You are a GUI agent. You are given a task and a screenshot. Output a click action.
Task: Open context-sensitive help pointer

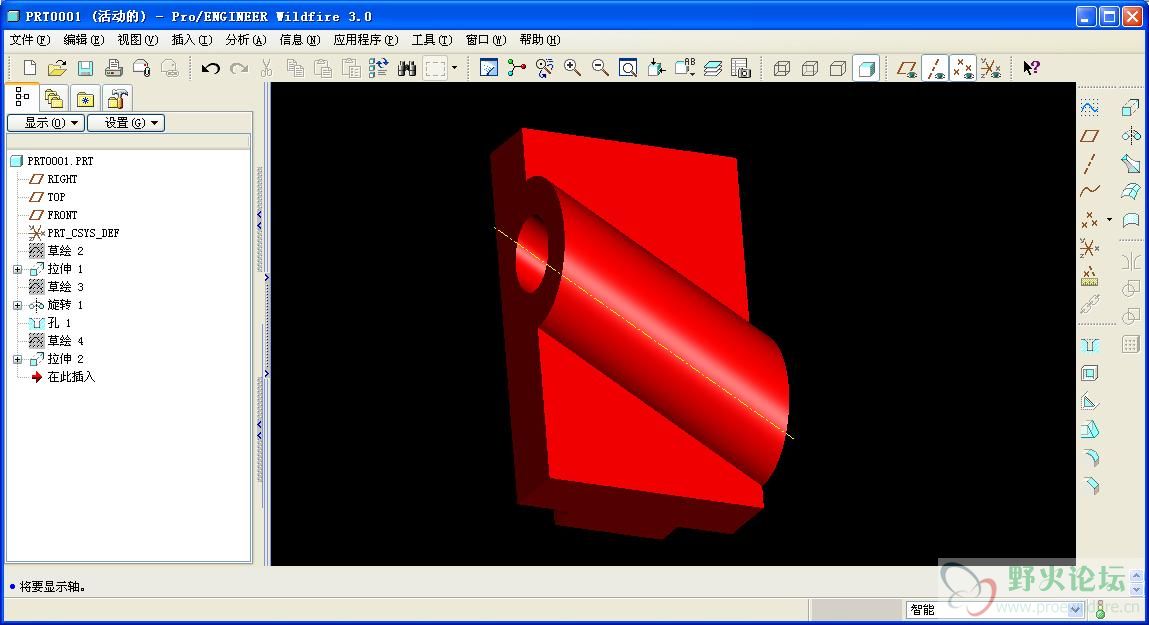click(1031, 68)
